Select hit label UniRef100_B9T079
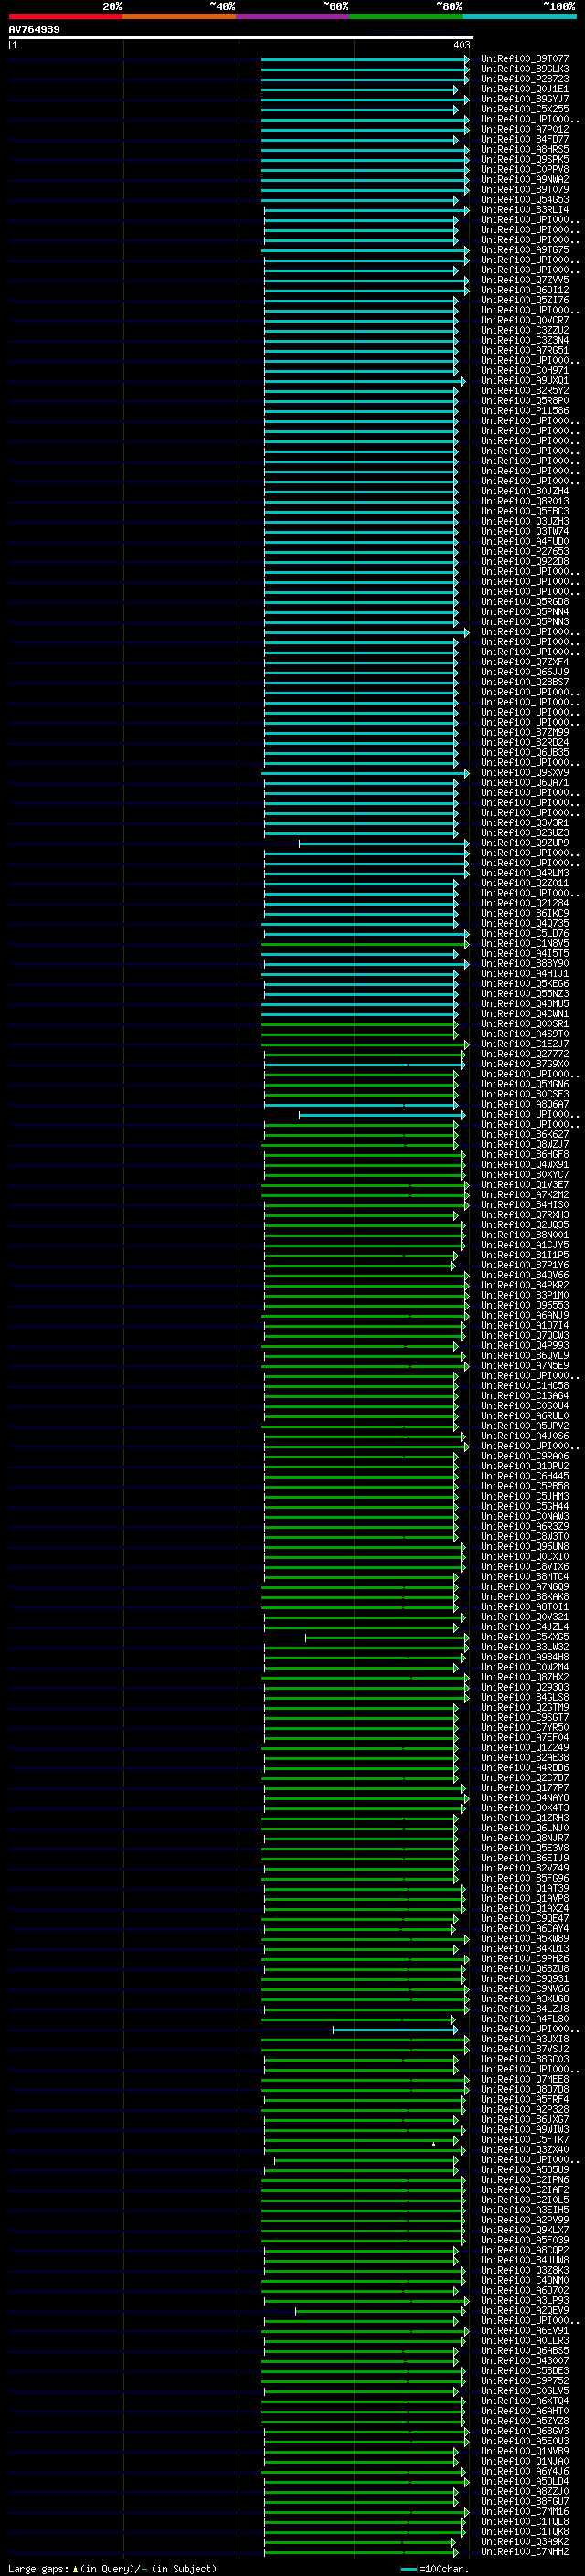The width and height of the screenshot is (585, 2576). click(x=525, y=189)
